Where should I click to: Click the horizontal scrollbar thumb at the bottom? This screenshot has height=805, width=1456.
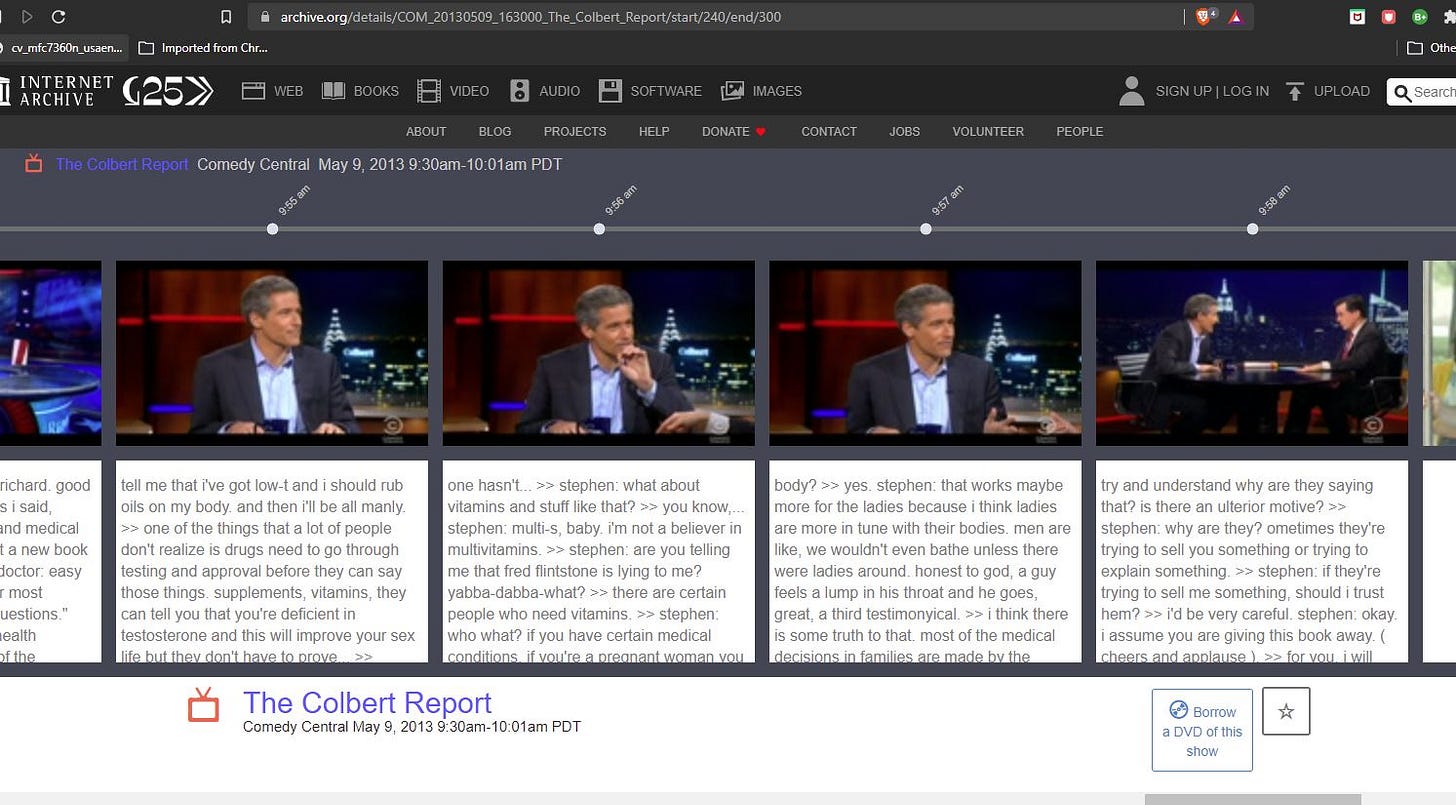[x=1252, y=799]
